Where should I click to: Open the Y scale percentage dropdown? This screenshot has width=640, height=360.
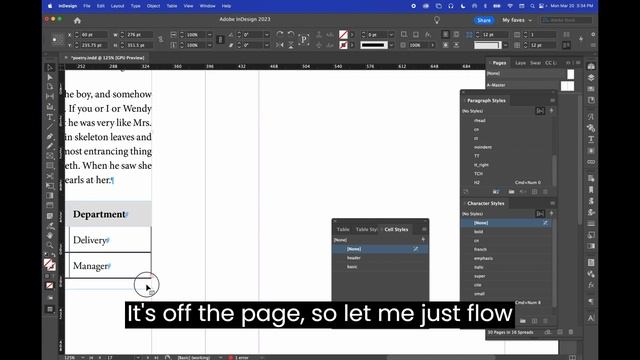click(x=209, y=45)
